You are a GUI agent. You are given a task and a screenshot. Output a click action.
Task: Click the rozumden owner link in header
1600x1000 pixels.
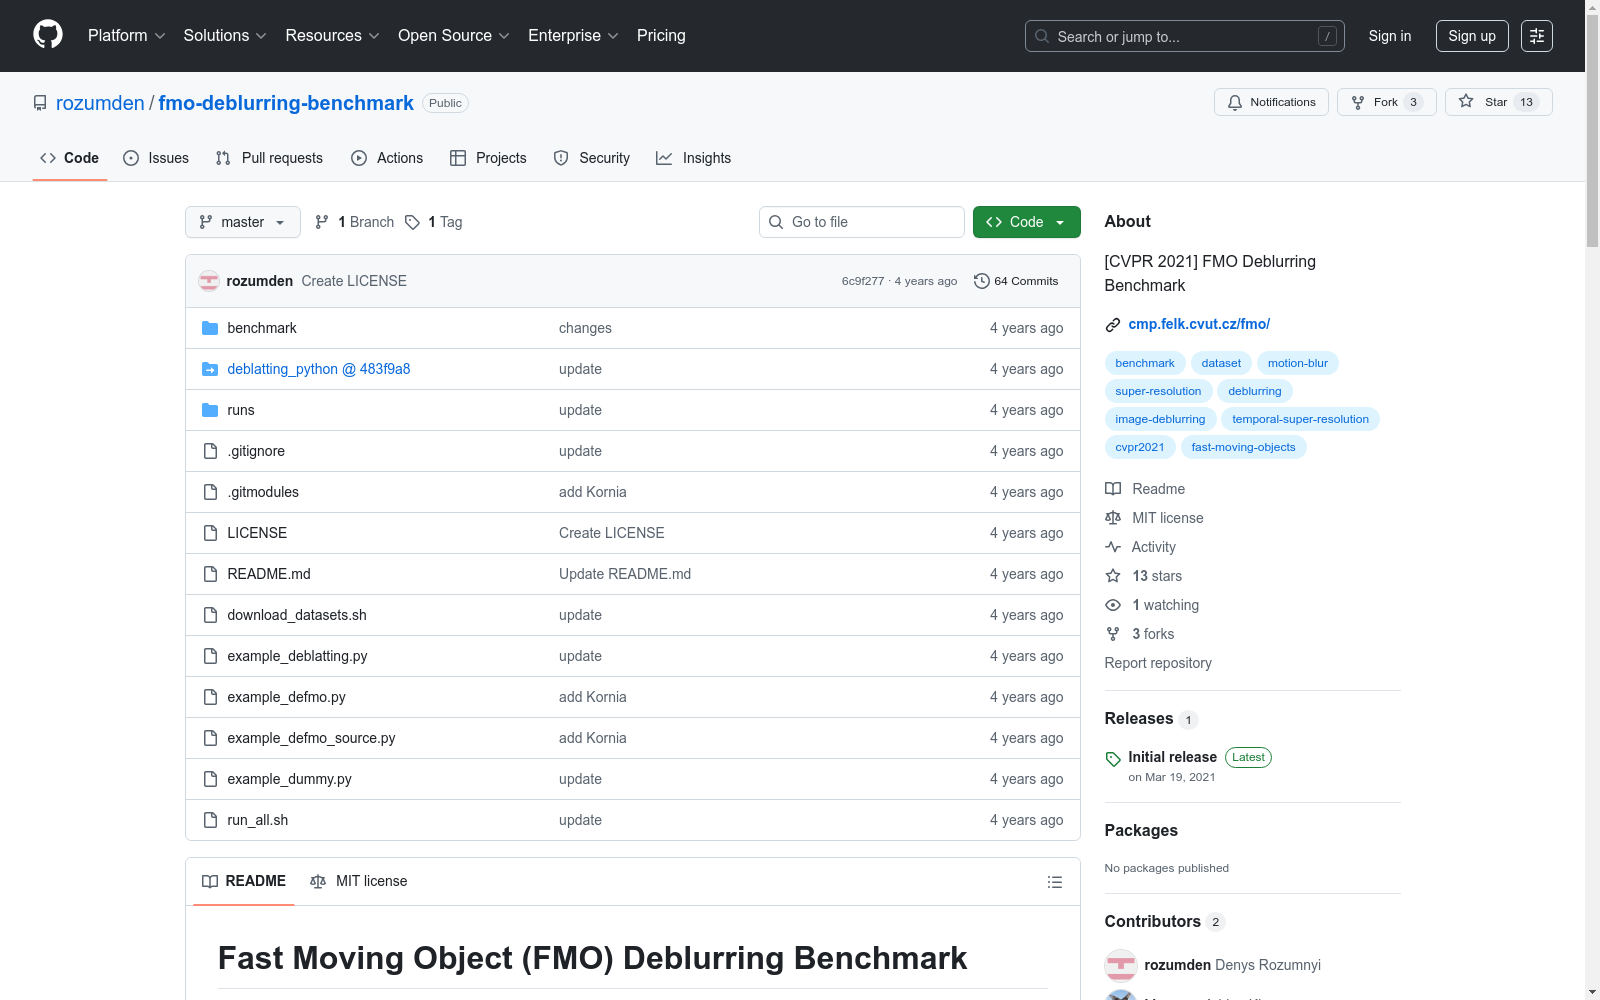pyautogui.click(x=100, y=103)
